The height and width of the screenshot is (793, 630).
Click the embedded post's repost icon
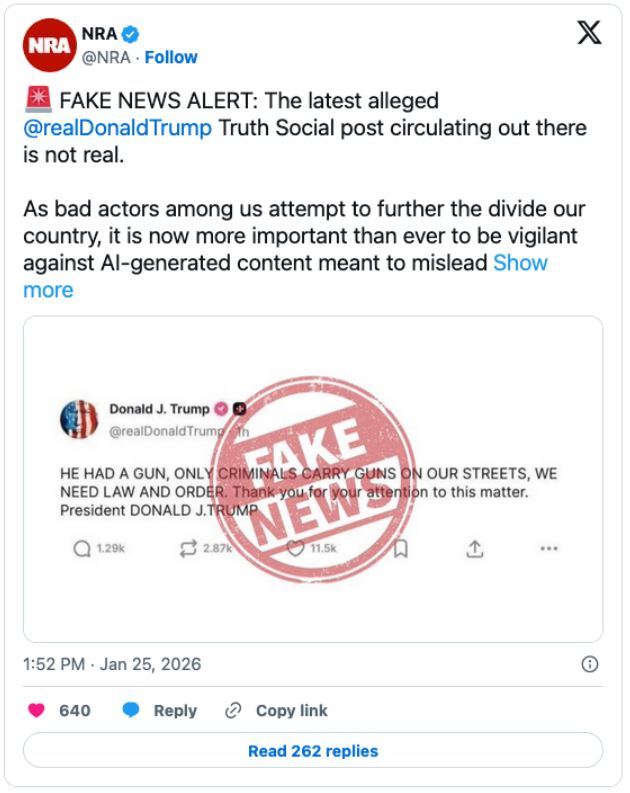click(186, 548)
